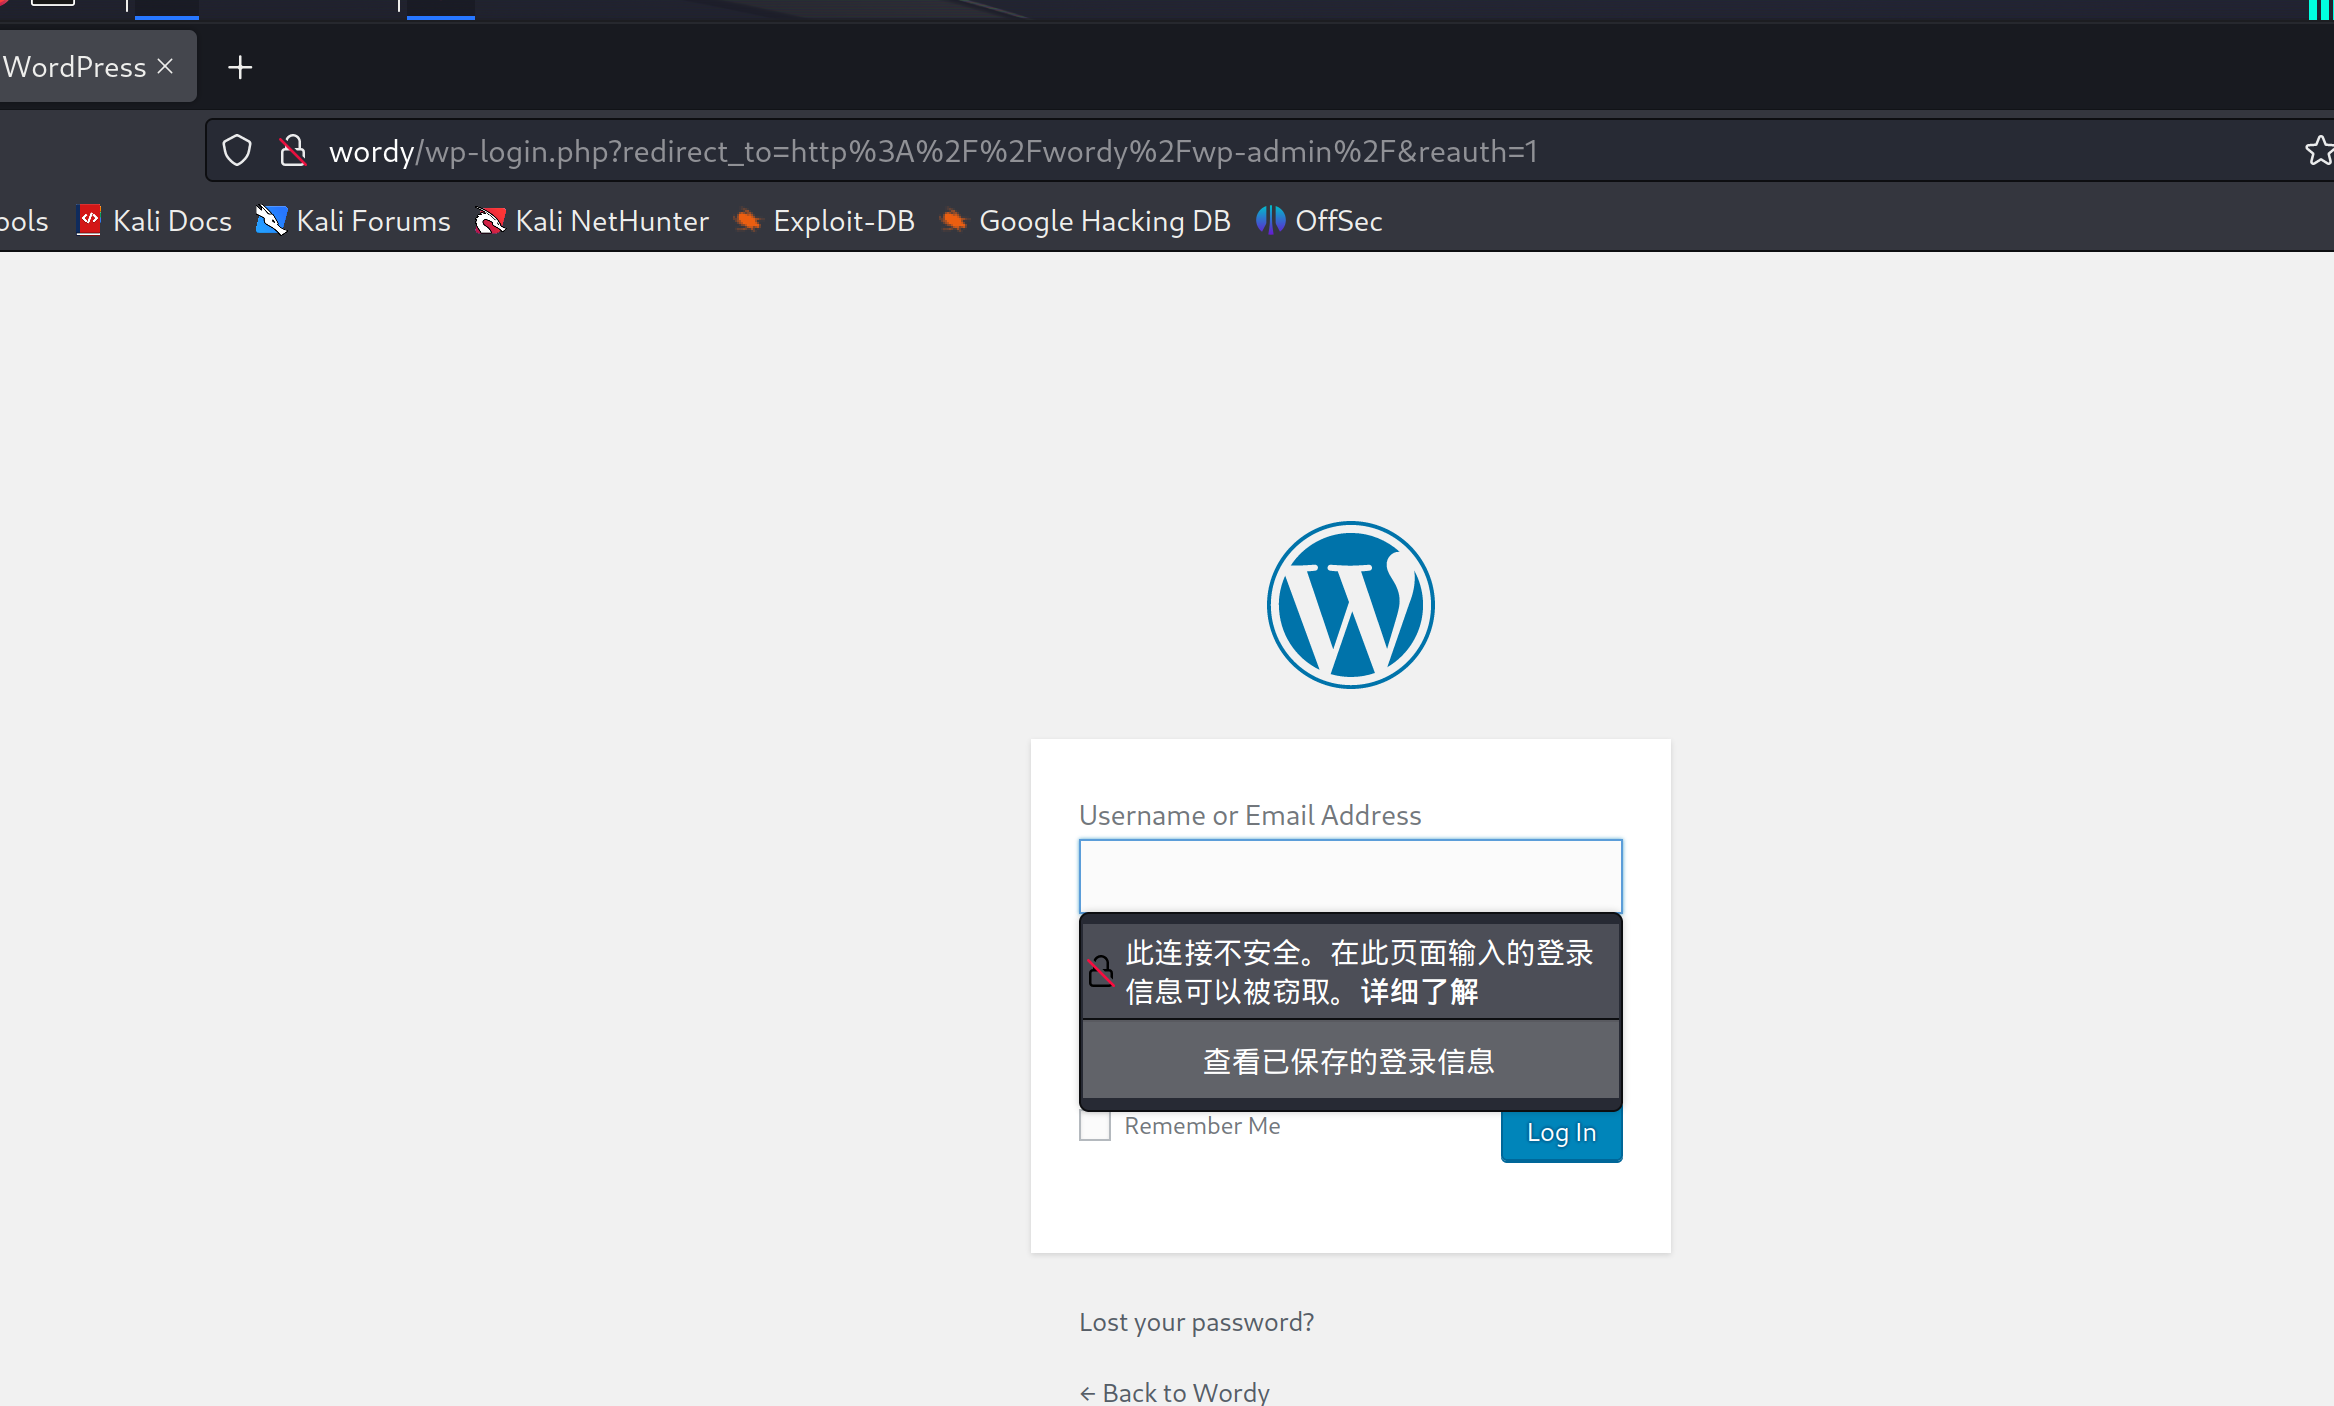Select the WordPress browser tab
Screen dimensions: 2334x1406
(x=75, y=67)
